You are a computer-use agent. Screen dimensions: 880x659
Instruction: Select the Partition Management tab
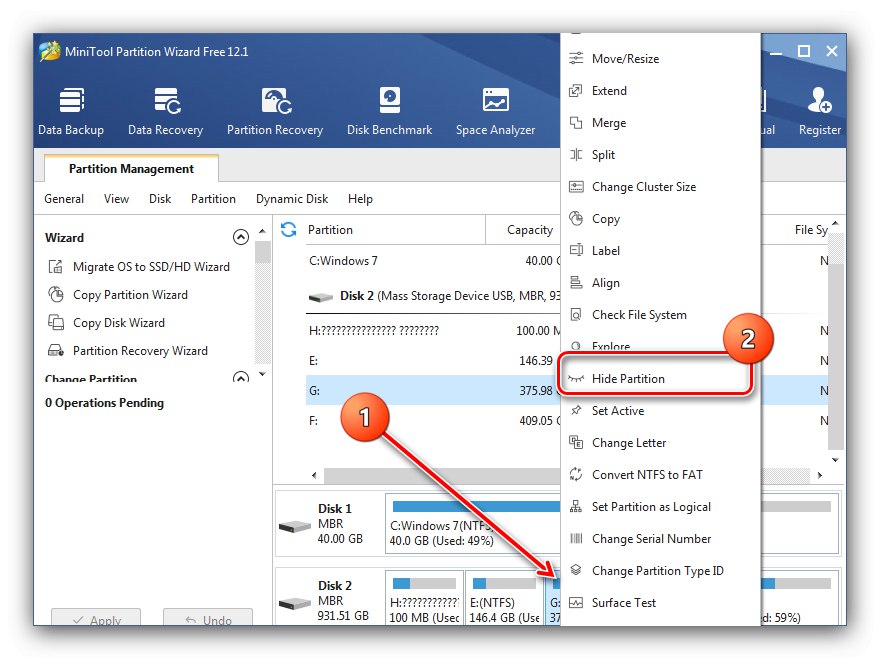(x=131, y=168)
